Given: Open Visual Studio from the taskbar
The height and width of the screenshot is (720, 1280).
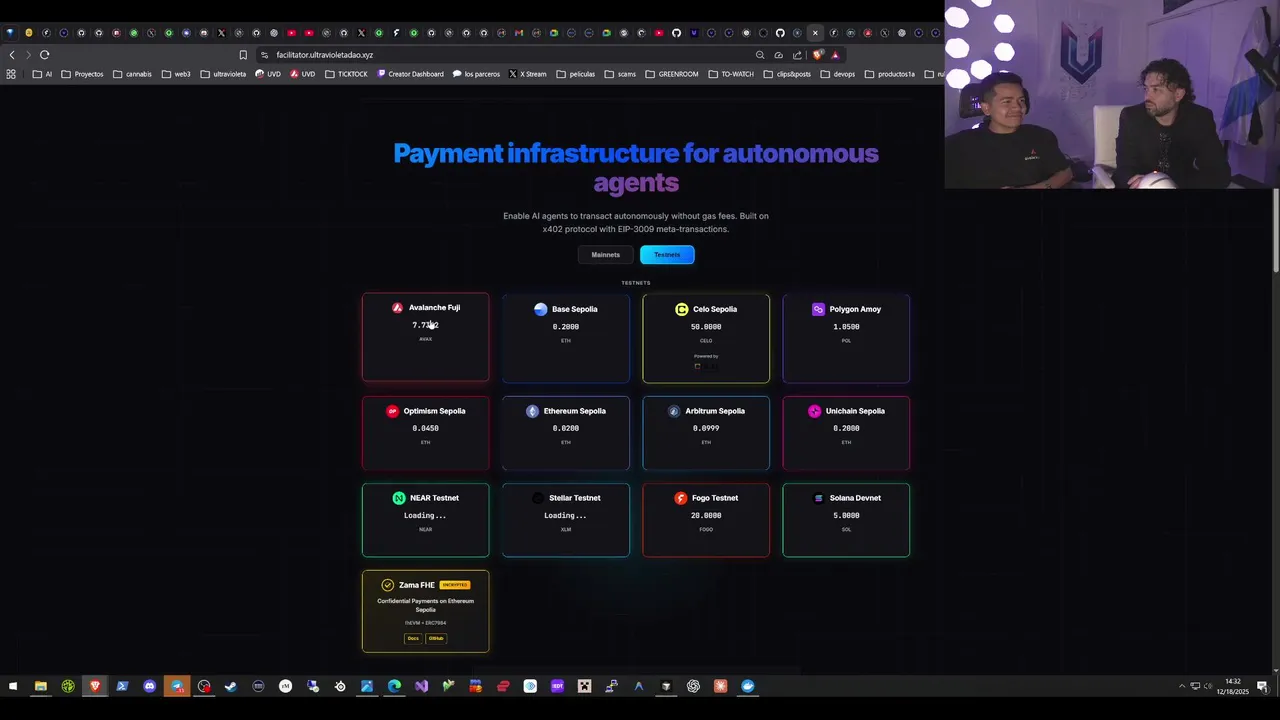Looking at the screenshot, I should [421, 686].
